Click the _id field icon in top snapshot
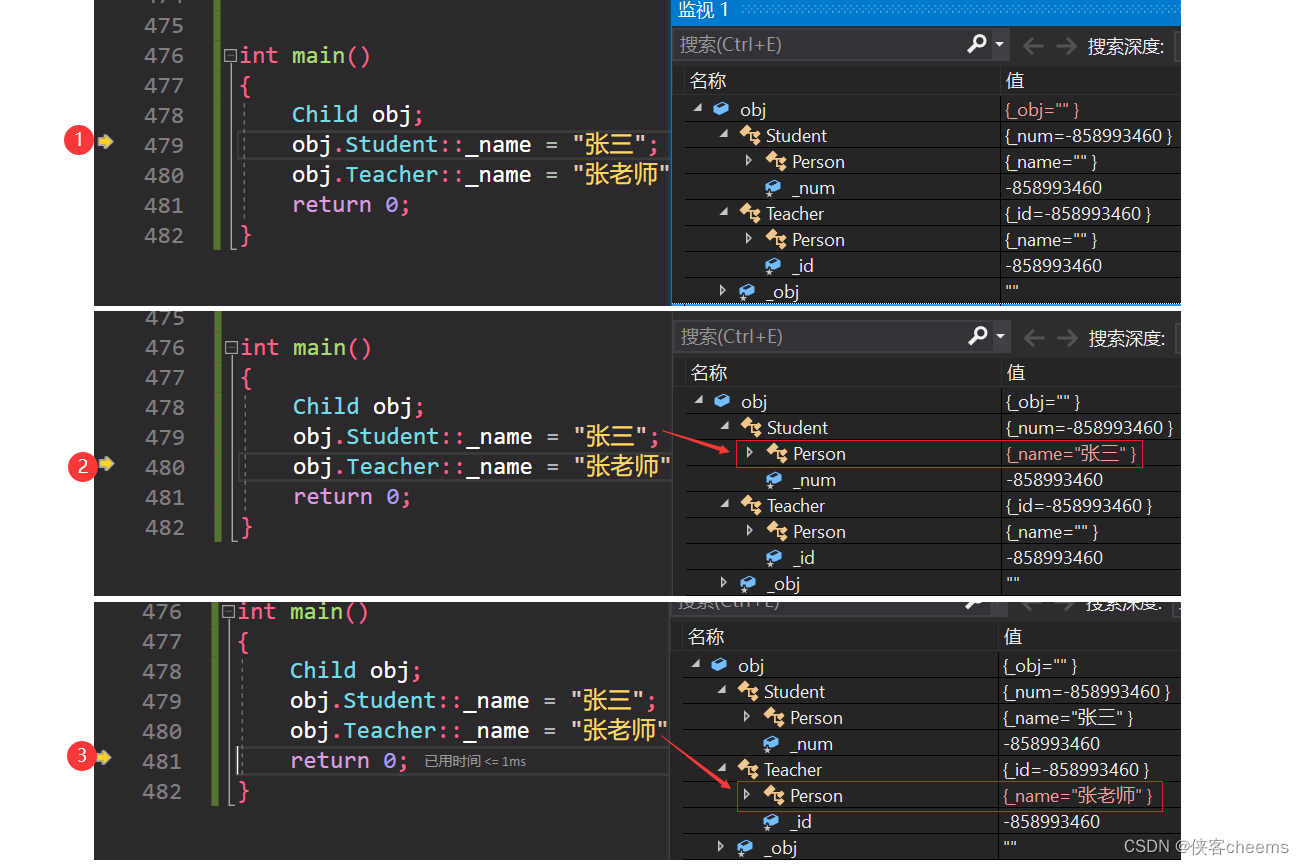This screenshot has width=1304, height=865. 773,265
